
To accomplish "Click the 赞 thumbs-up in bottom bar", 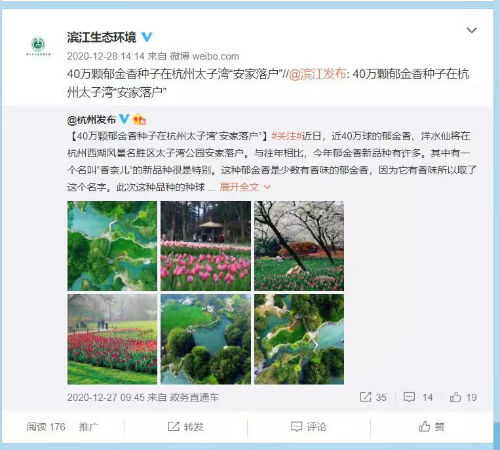I will 432,426.
